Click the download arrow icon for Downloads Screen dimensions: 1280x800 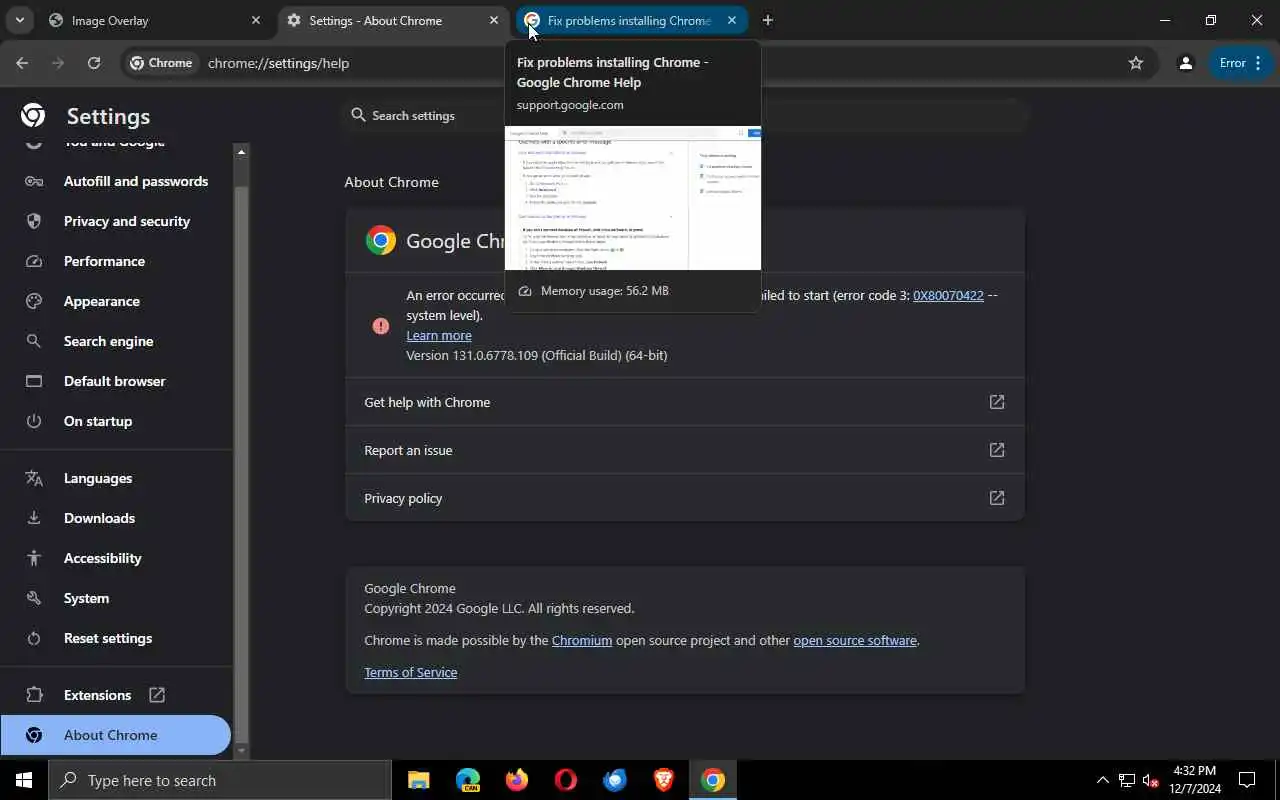[34, 518]
